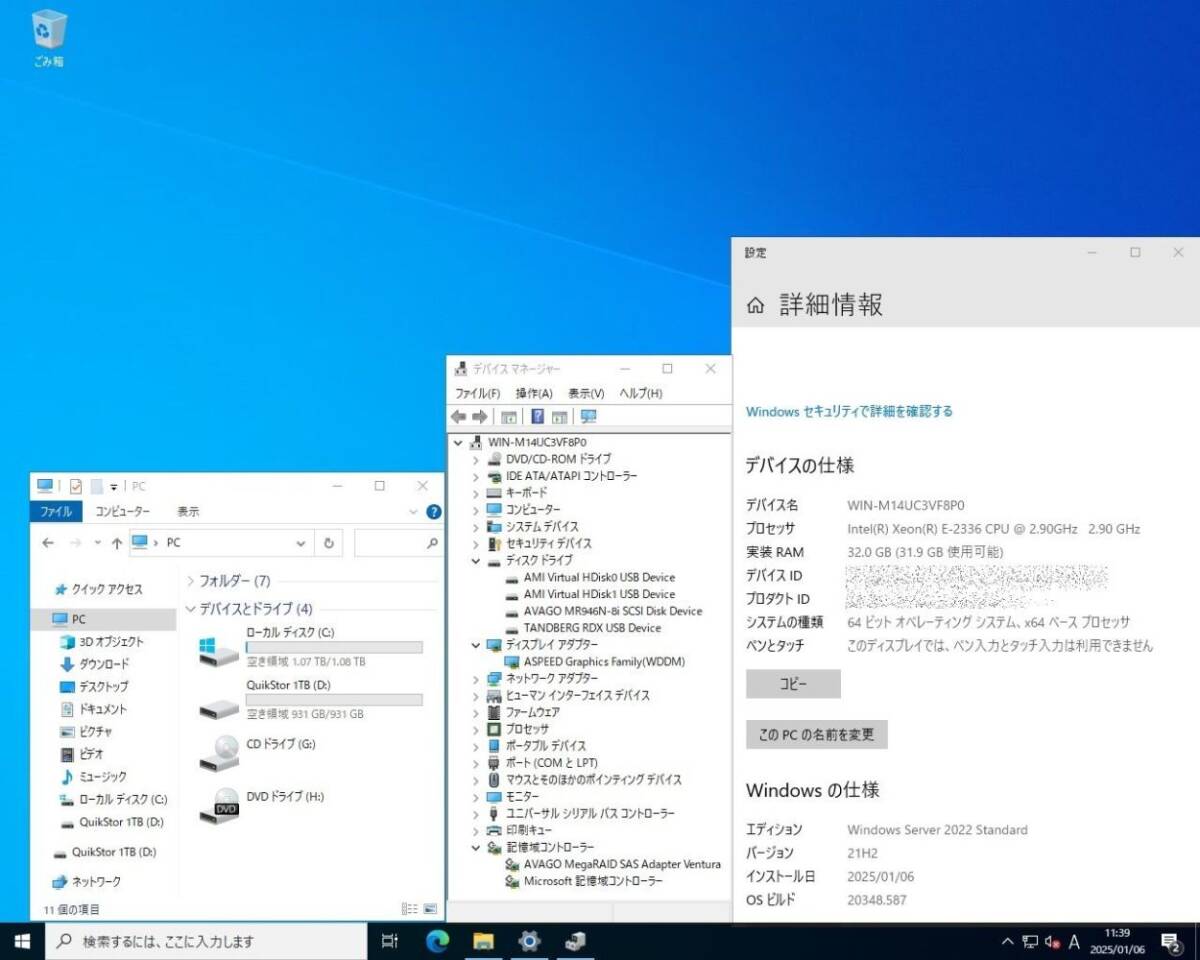Expand the ネットワーク アダプター node
This screenshot has height=960, width=1200.
point(477,678)
